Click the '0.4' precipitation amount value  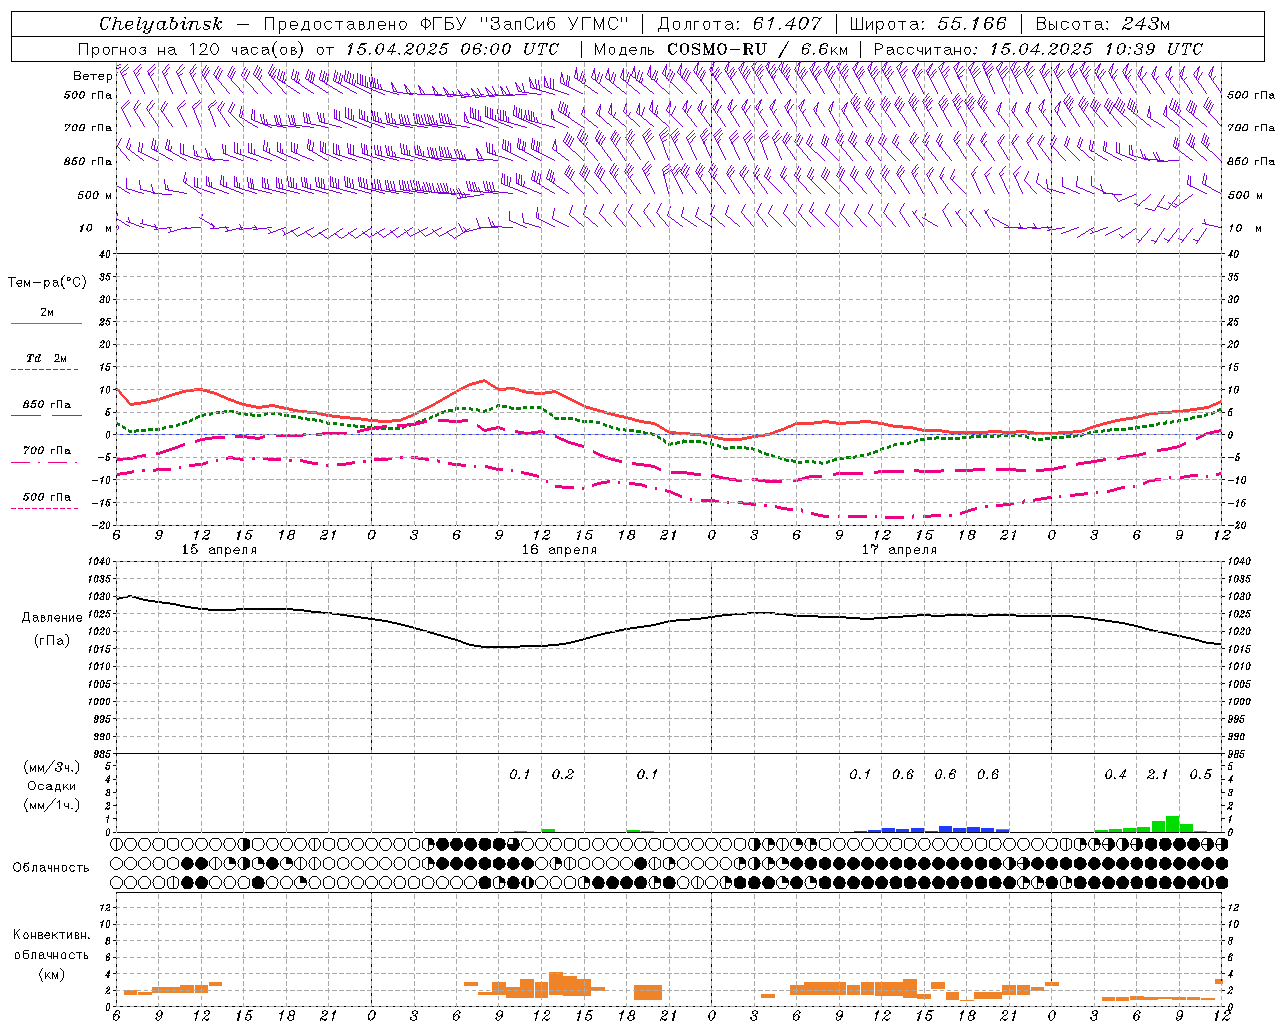[1115, 775]
